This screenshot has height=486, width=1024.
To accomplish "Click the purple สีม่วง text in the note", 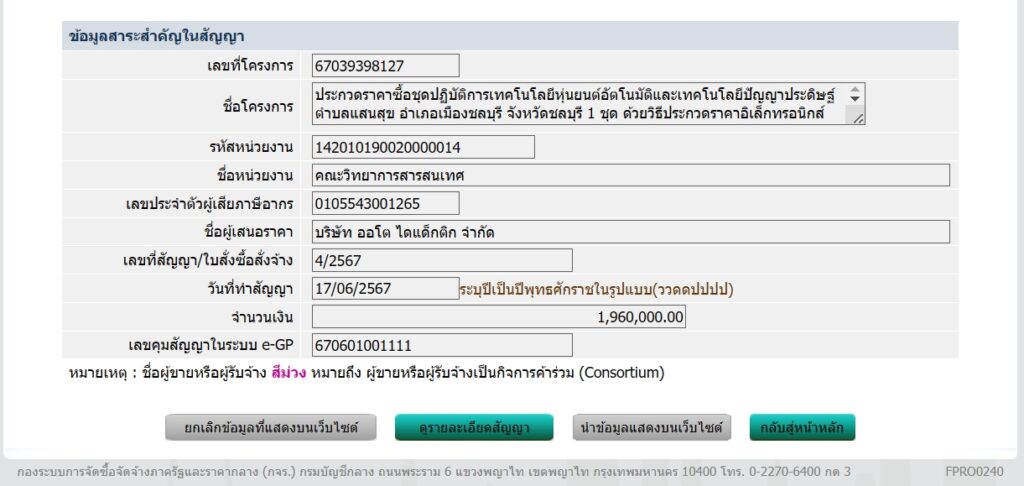I will [286, 374].
